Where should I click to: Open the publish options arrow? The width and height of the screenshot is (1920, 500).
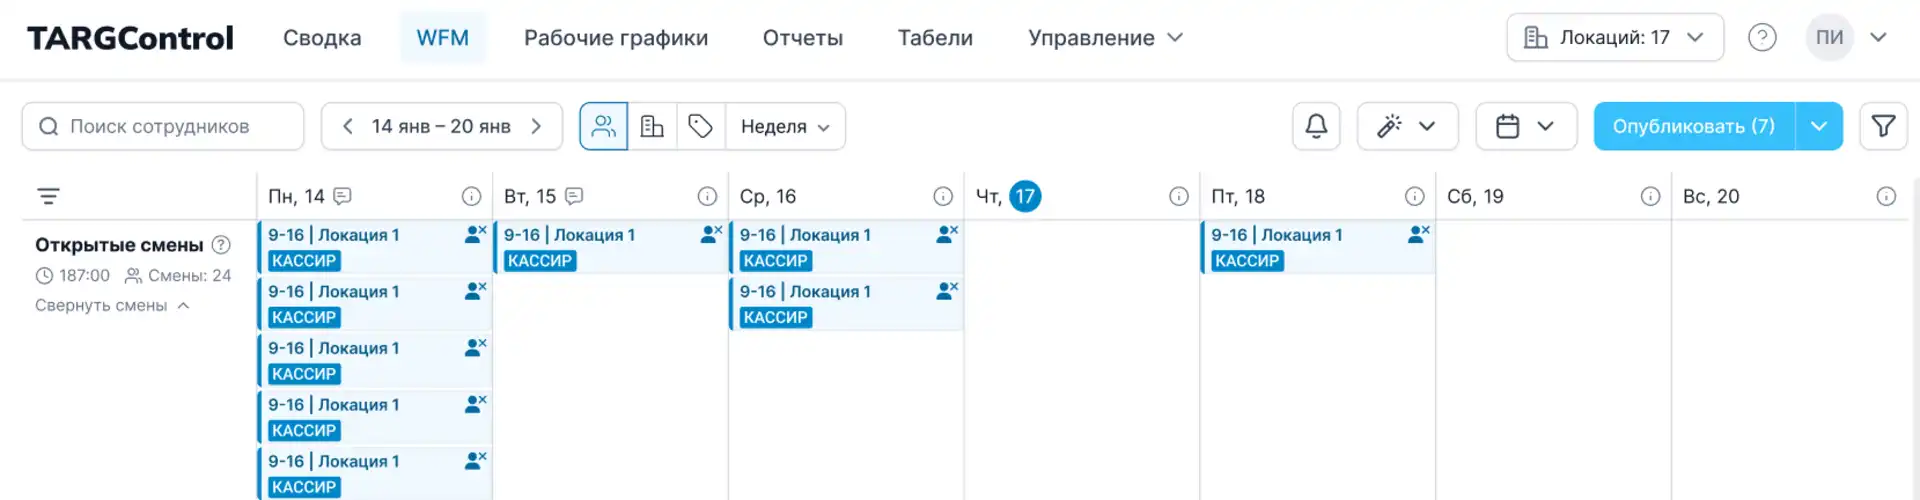pos(1819,126)
